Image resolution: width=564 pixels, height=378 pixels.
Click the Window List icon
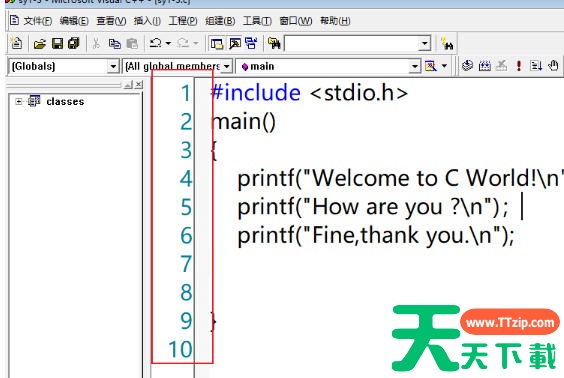(251, 43)
